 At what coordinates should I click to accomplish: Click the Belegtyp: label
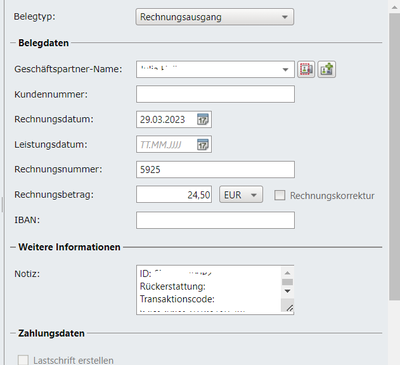[34, 17]
